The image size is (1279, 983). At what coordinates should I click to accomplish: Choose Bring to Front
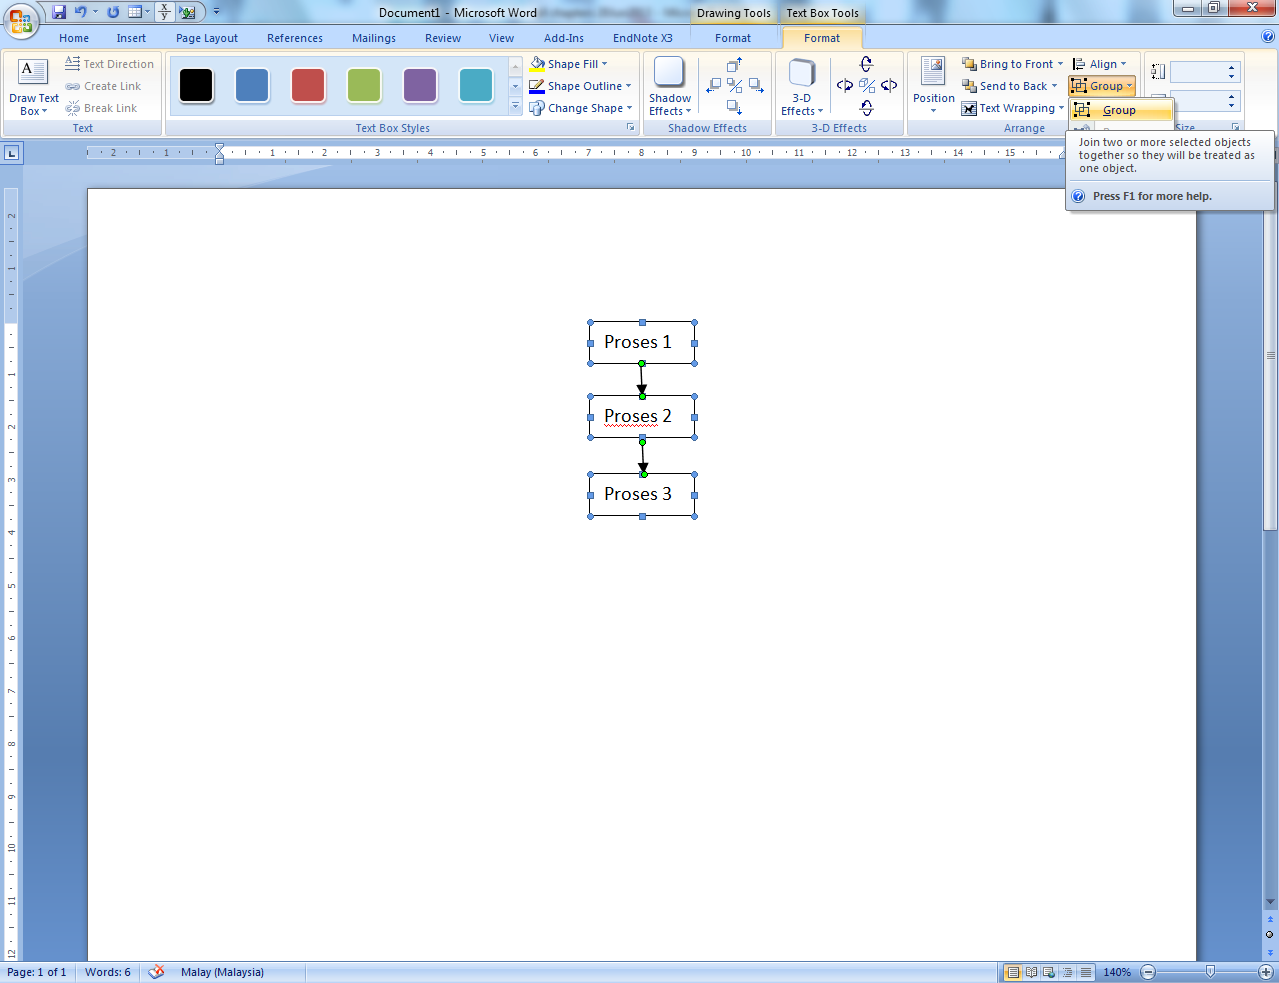coord(1012,63)
